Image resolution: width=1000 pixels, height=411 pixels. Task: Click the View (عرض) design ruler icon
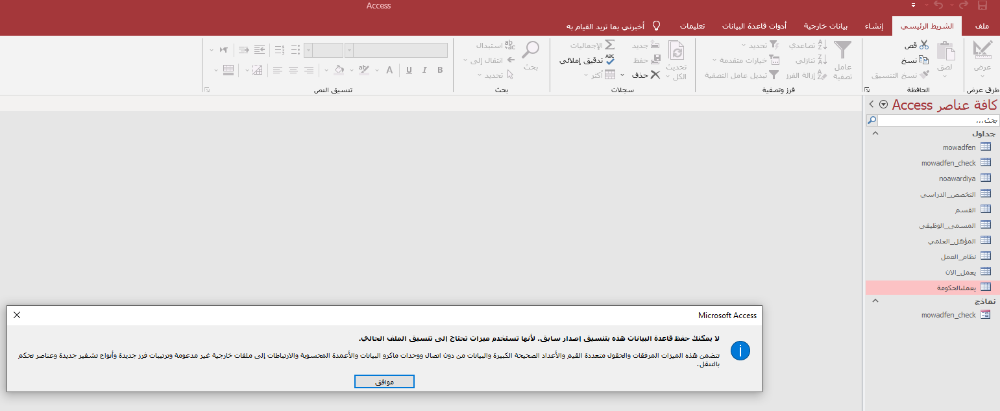point(982,51)
